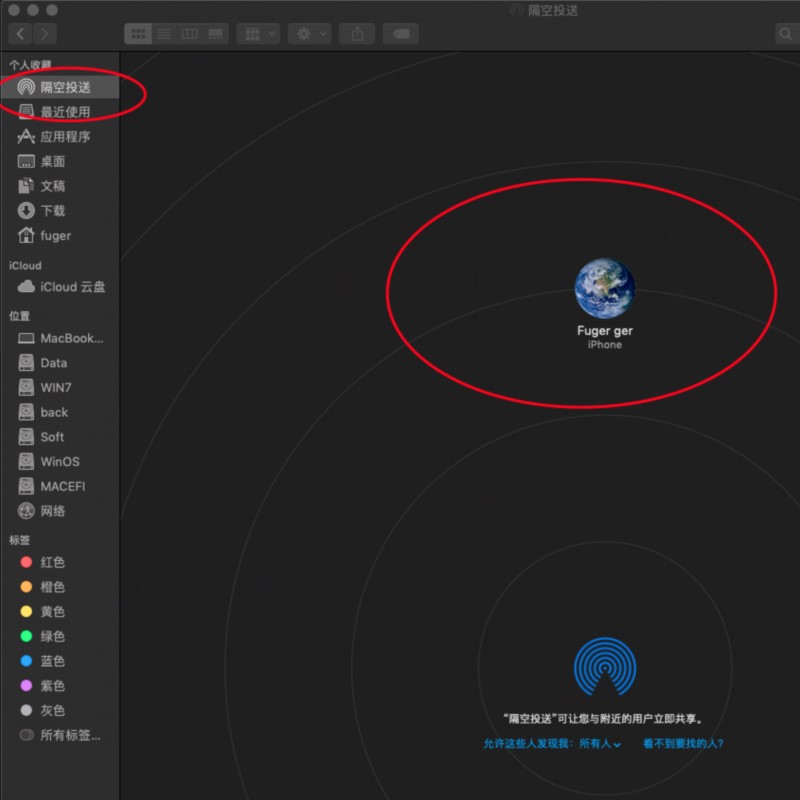Select the 蓝色 tag

(x=60, y=661)
